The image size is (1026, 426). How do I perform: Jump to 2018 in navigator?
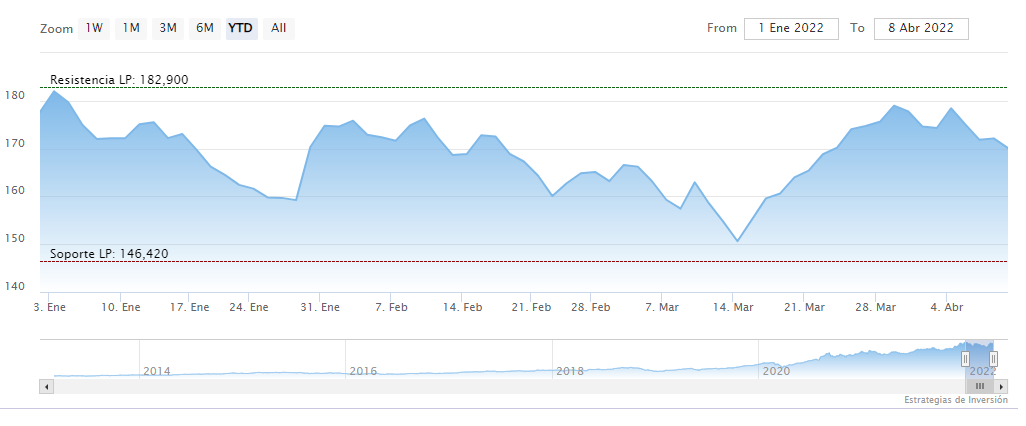tap(570, 371)
